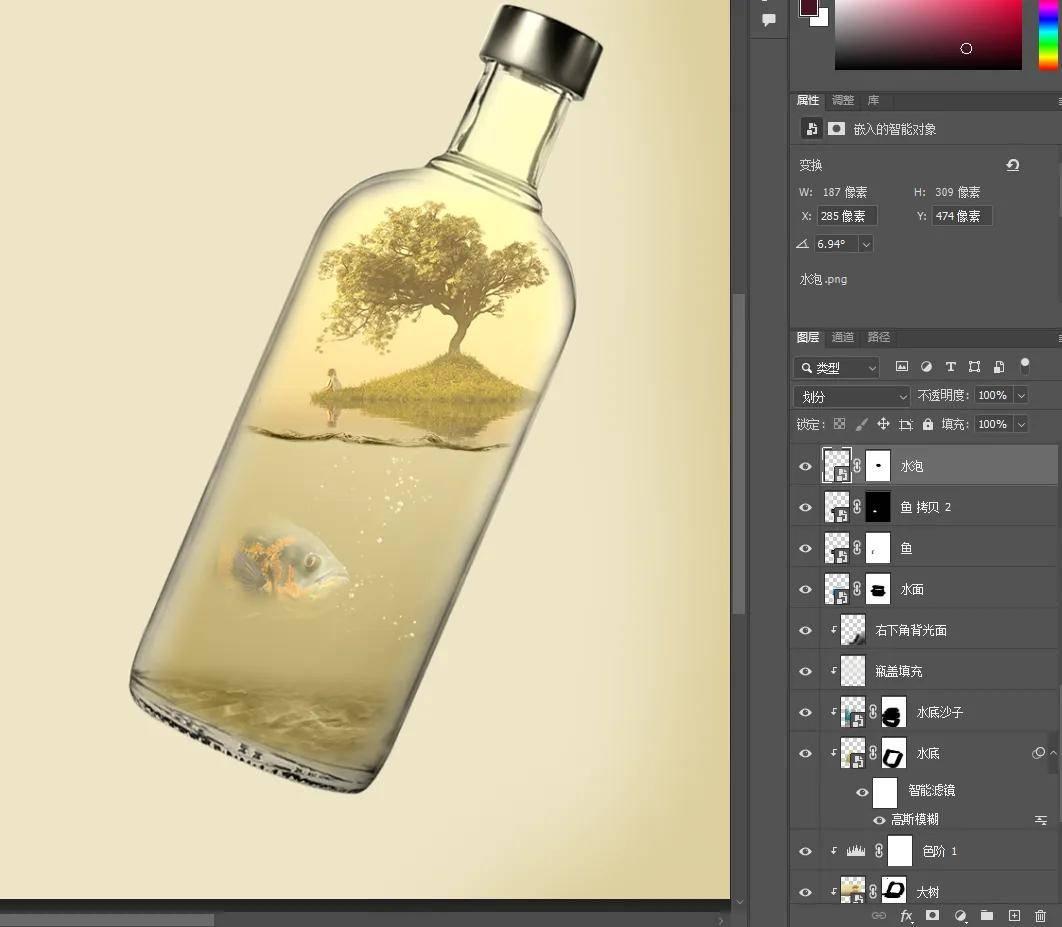Hide the 鱼 layer
The height and width of the screenshot is (927, 1062).
pos(805,548)
